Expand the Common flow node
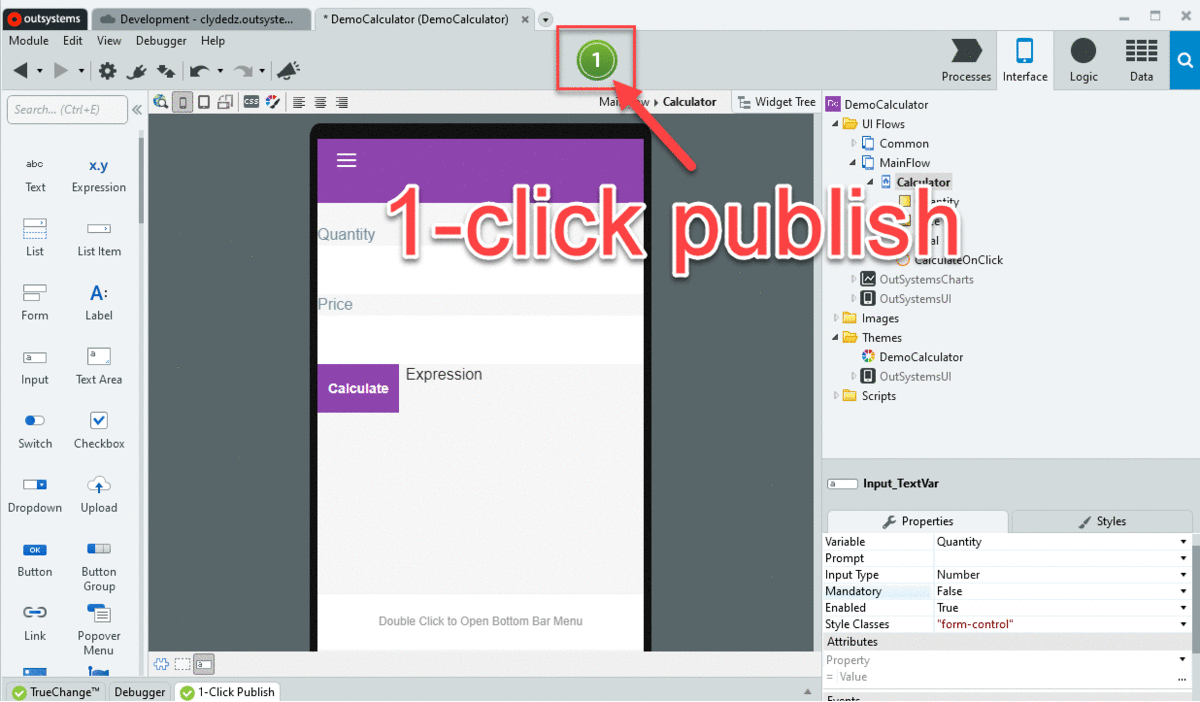Image resolution: width=1200 pixels, height=702 pixels. (854, 143)
